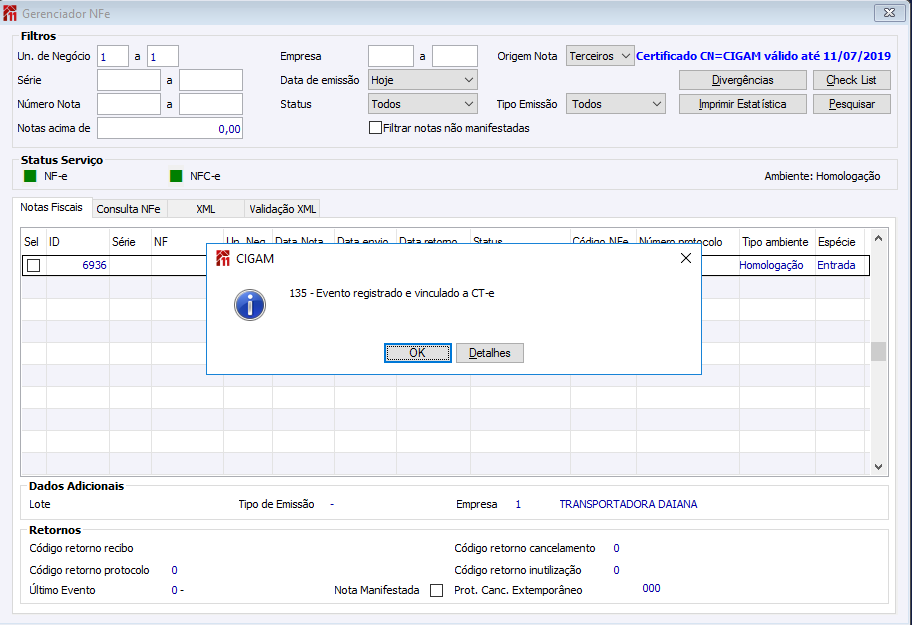
Task: Click ID cell 6936
Action: coord(78,265)
